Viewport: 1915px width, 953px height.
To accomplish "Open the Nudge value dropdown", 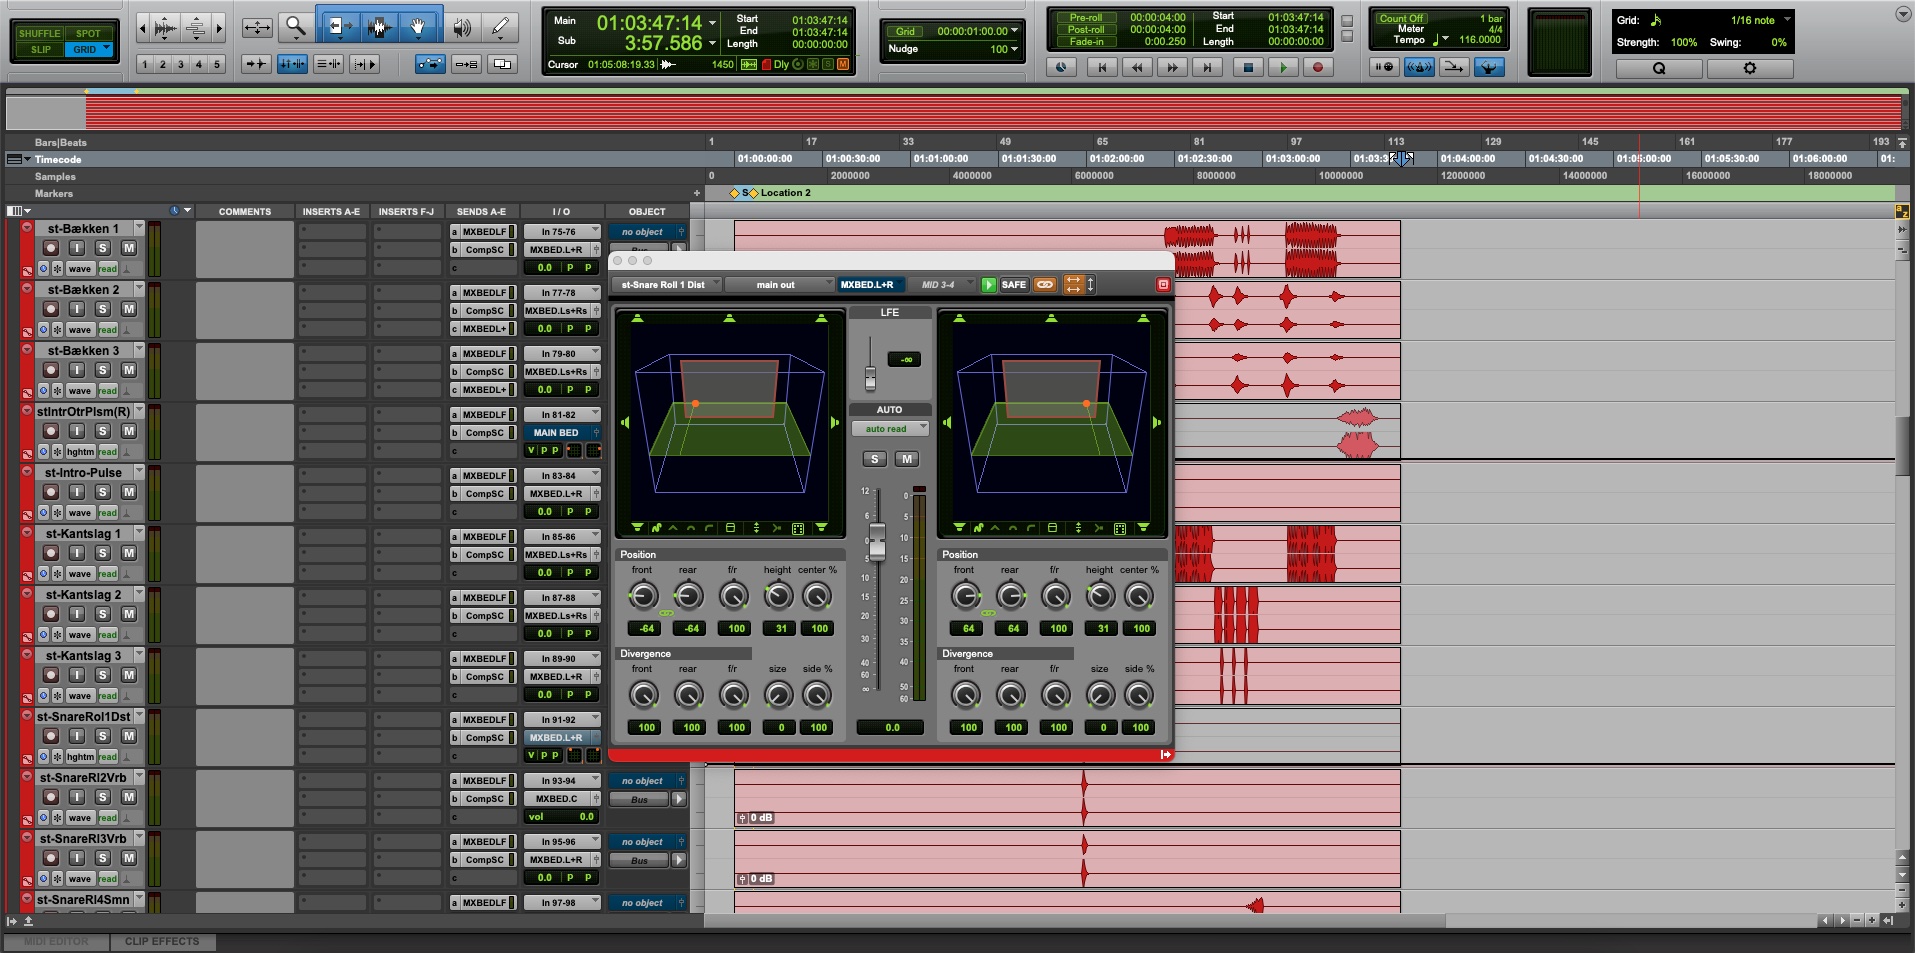I will click(1014, 48).
